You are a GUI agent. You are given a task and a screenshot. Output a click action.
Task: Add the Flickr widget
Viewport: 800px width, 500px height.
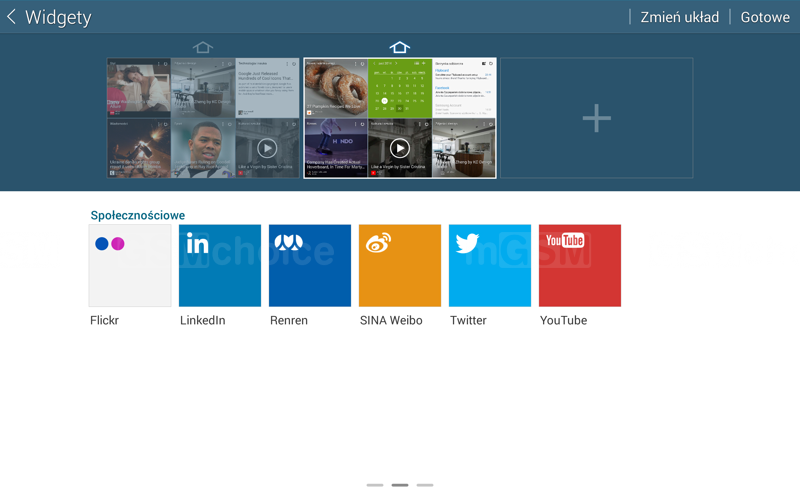pyautogui.click(x=130, y=266)
